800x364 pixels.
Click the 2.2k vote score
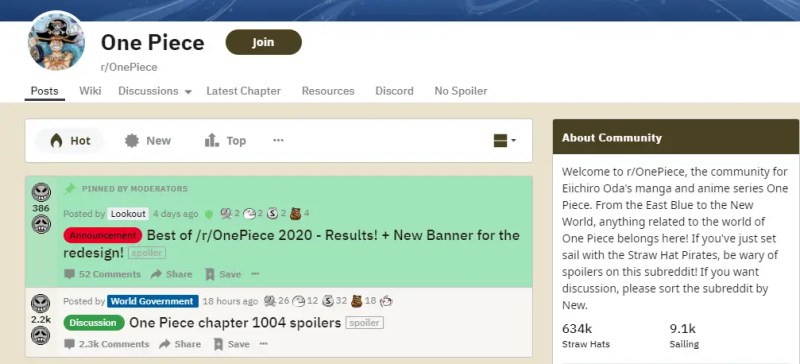pyautogui.click(x=41, y=320)
